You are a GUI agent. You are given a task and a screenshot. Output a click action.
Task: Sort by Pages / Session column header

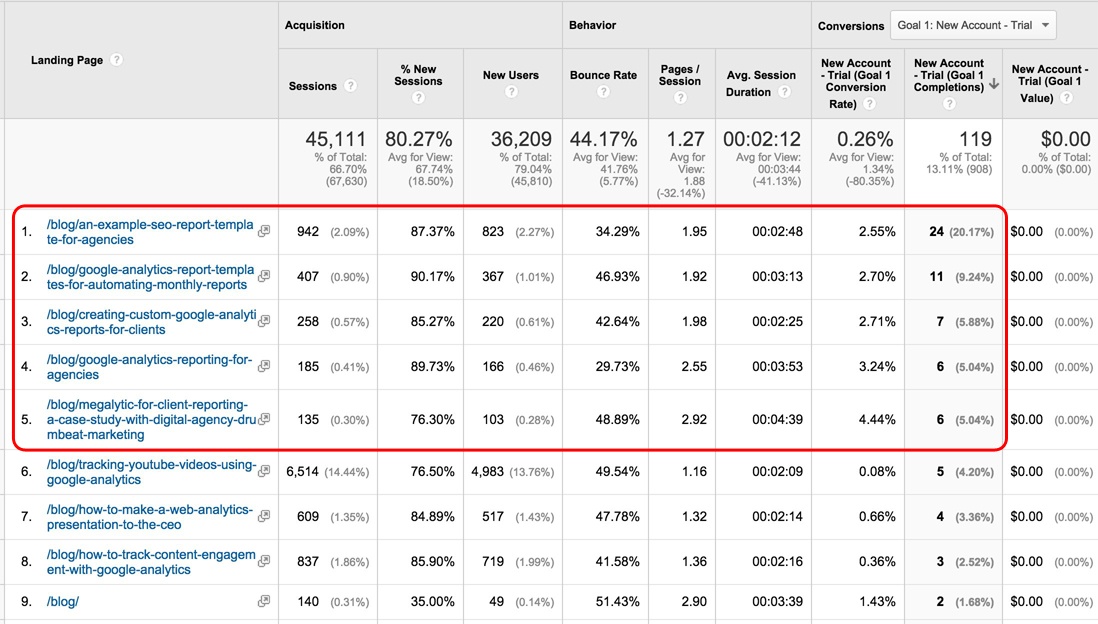click(x=680, y=75)
